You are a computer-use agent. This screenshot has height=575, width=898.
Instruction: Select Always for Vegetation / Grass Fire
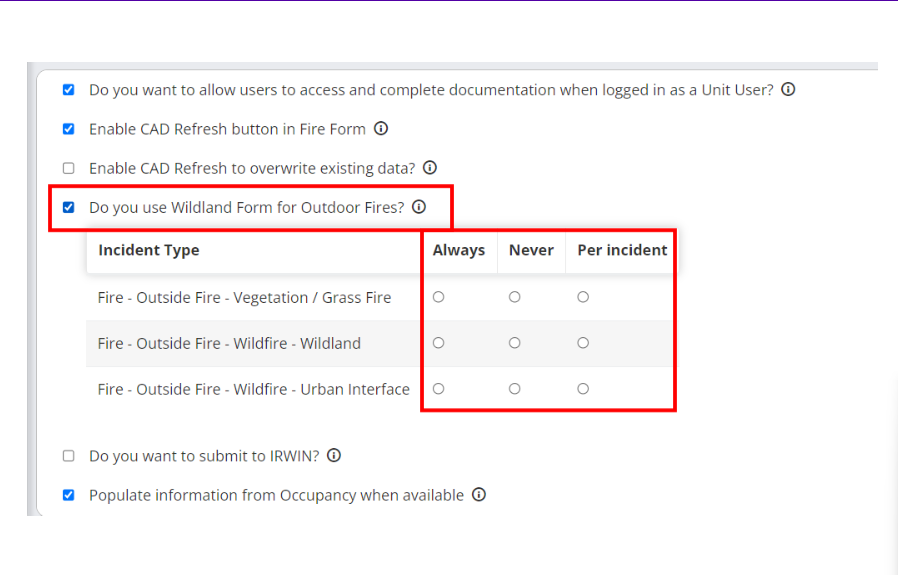[x=438, y=297]
